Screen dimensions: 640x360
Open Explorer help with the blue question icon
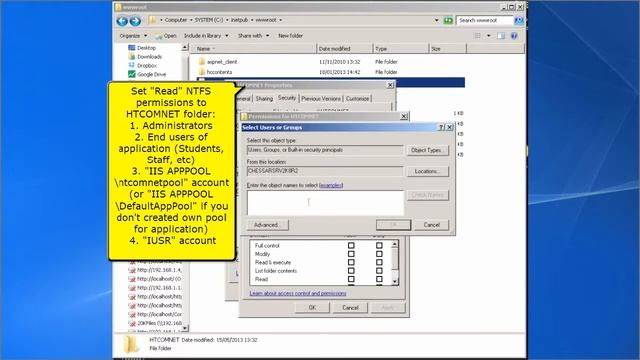click(514, 36)
